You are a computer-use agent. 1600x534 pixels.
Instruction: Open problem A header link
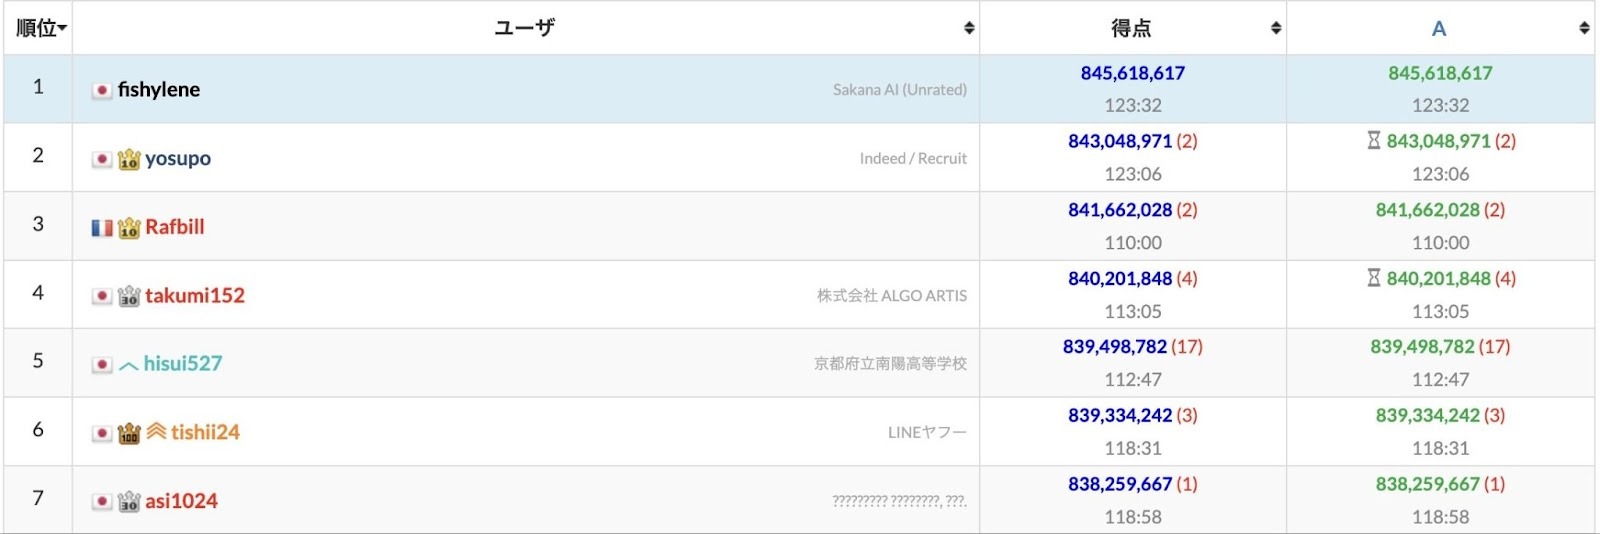[1439, 29]
